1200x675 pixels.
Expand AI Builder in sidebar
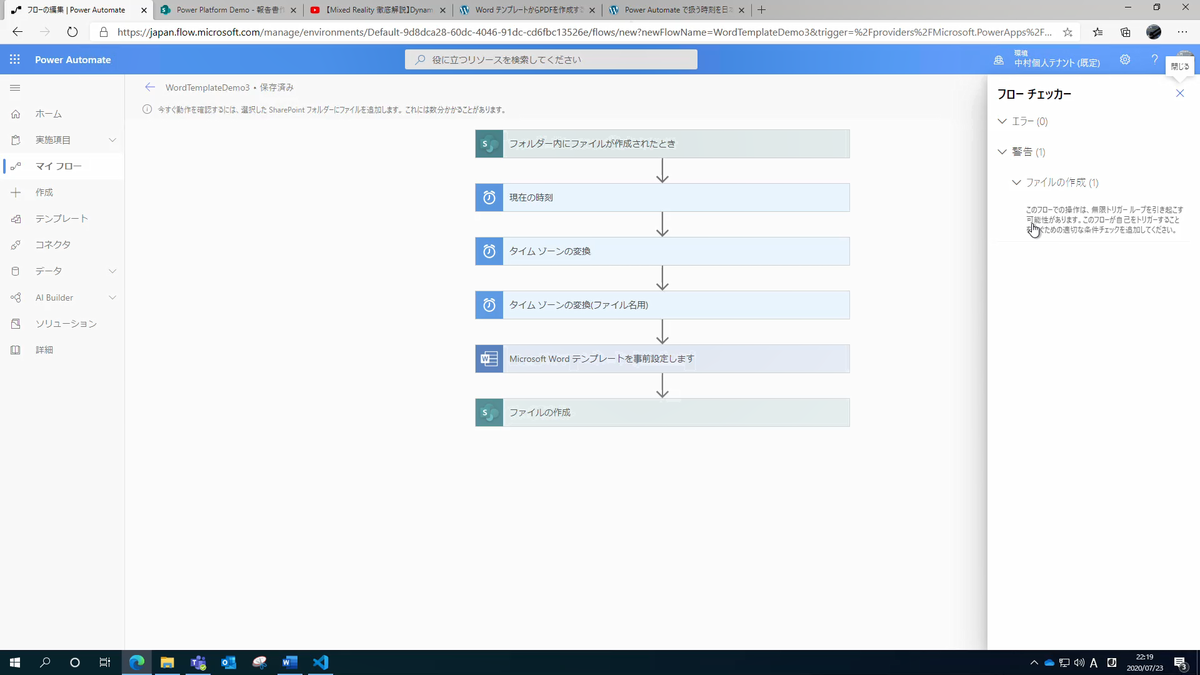[112, 297]
